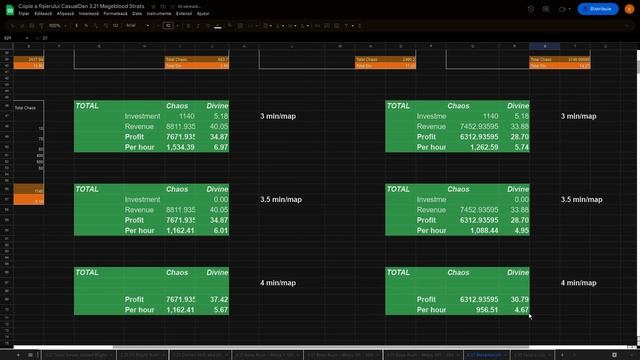The height and width of the screenshot is (360, 640).
Task: Start a Meet call from the camera icon
Action: pos(562,9)
